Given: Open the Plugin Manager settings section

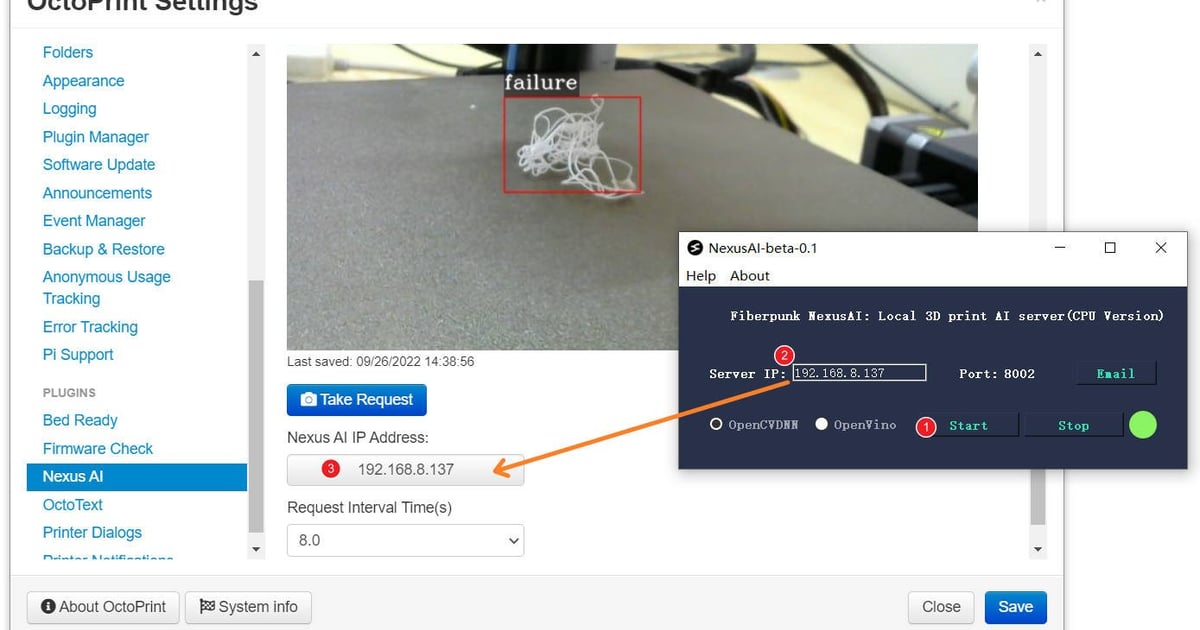Looking at the screenshot, I should click(x=96, y=136).
